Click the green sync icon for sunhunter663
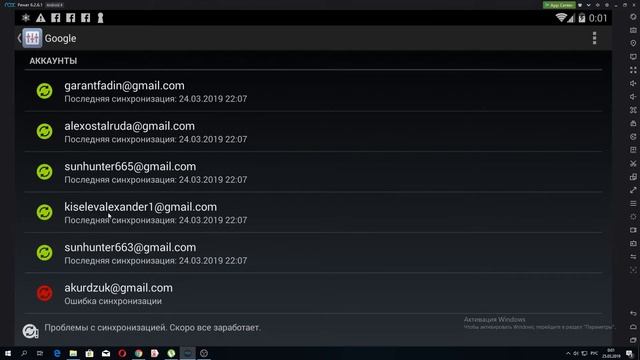 tap(44, 252)
